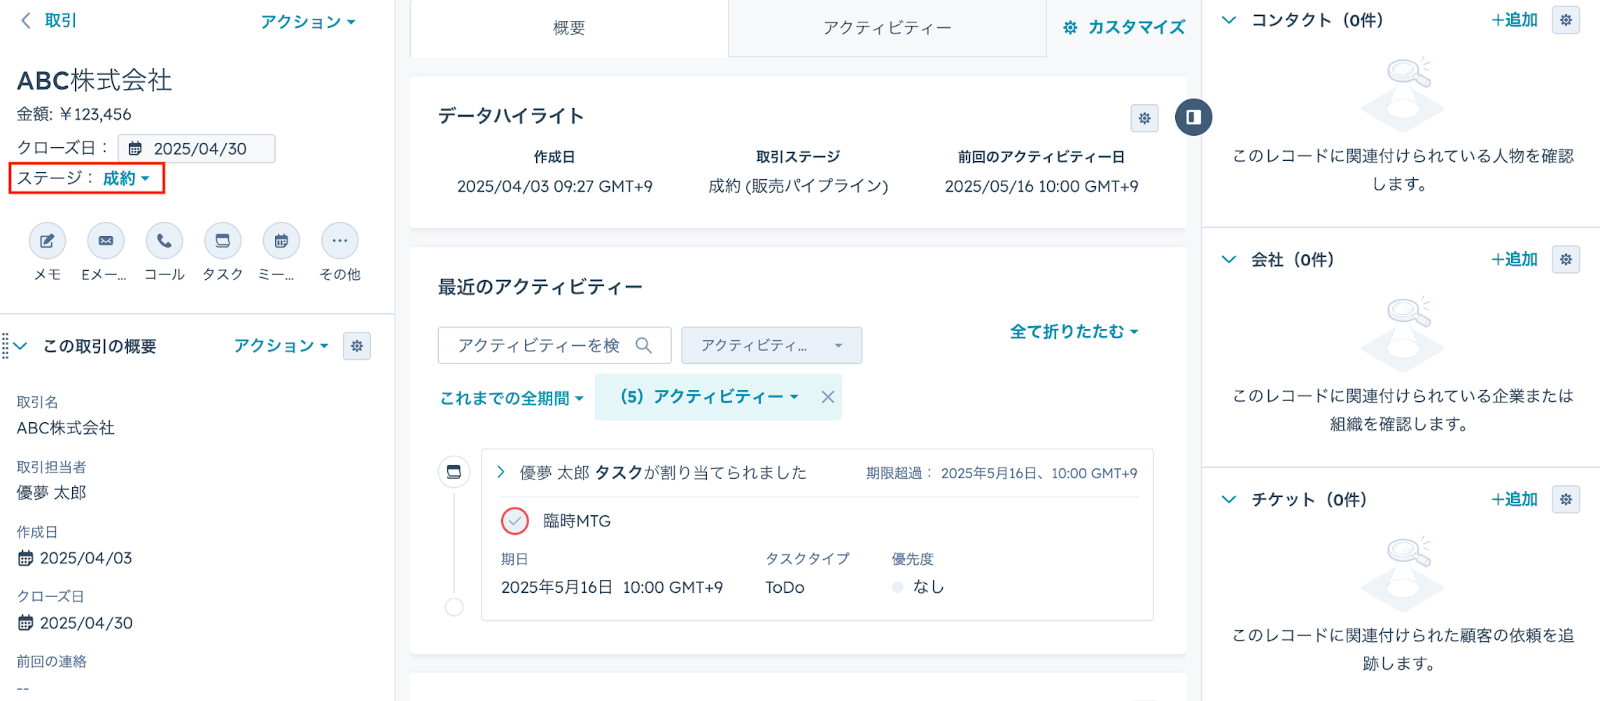Mark 臨時MTG task as complete

pyautogui.click(x=515, y=521)
